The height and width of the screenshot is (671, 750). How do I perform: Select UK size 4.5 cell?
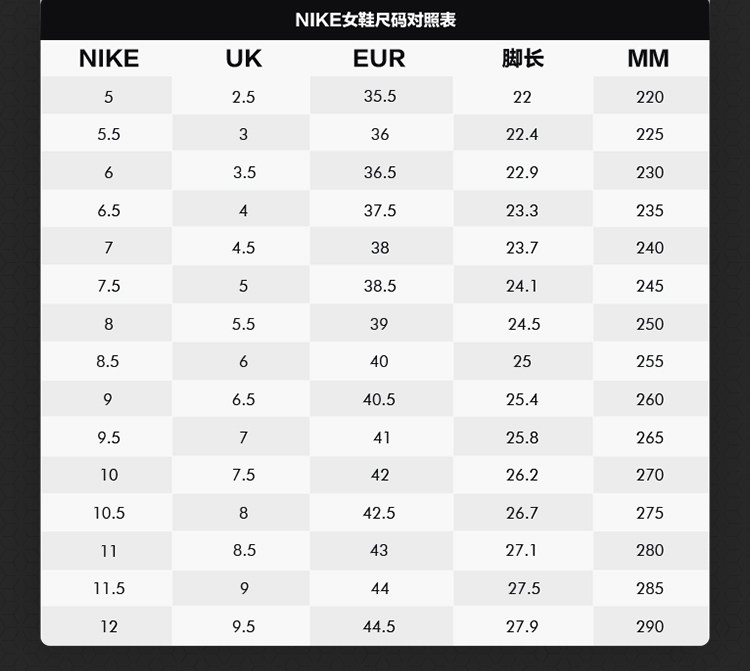243,248
